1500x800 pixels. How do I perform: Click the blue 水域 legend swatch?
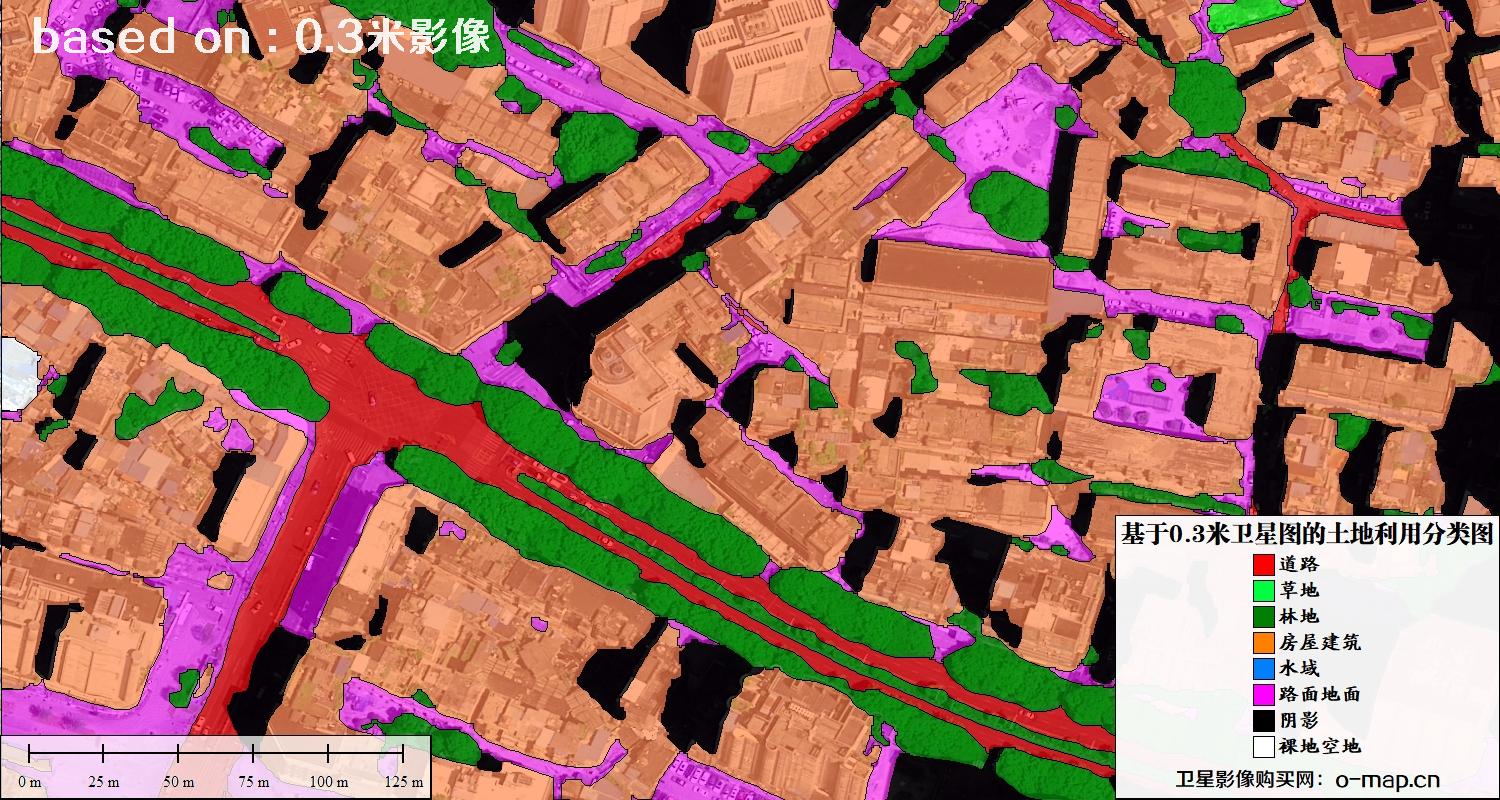pos(1264,668)
